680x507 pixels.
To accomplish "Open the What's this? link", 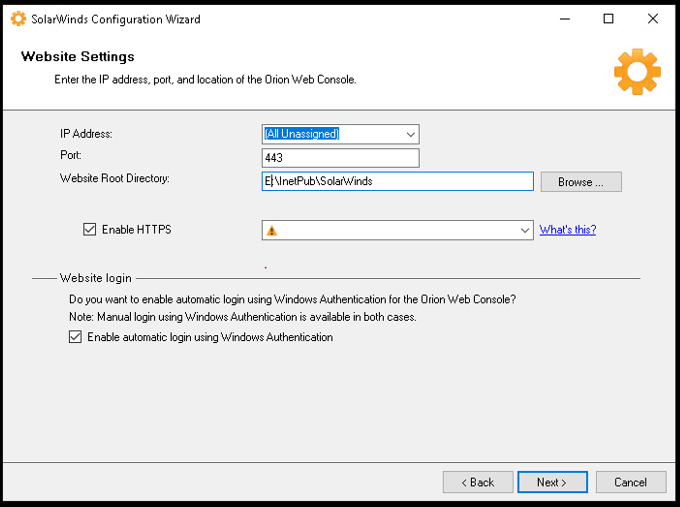I will pos(568,229).
